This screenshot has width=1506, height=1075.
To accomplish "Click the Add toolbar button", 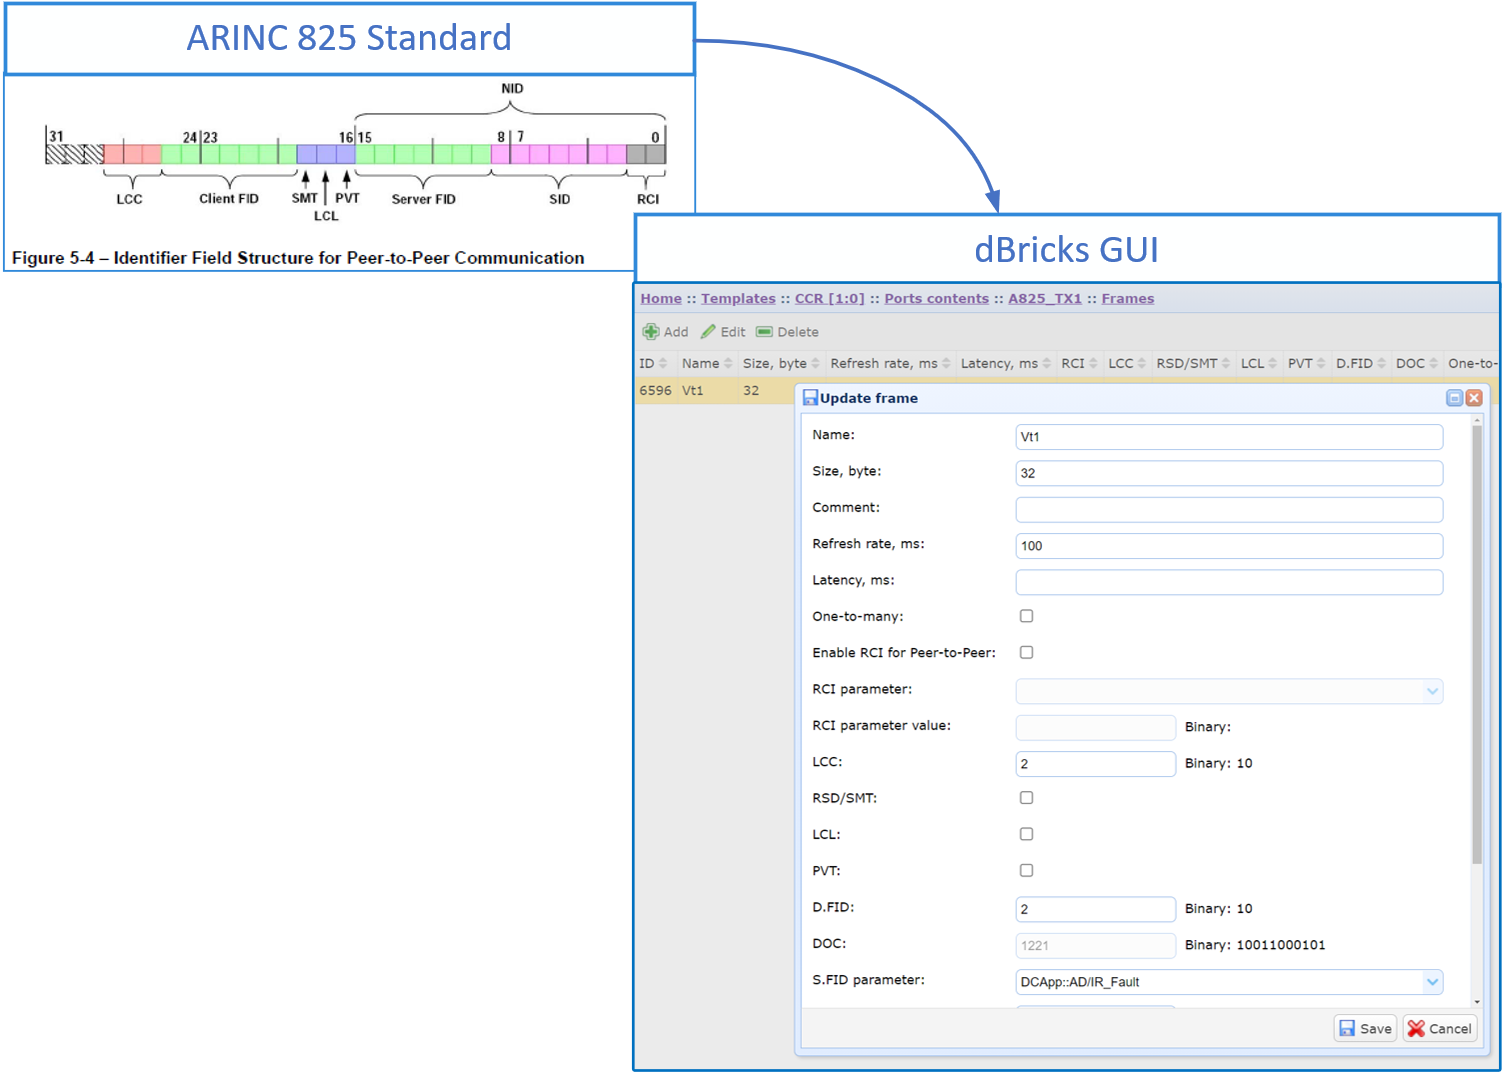I will 665,332.
